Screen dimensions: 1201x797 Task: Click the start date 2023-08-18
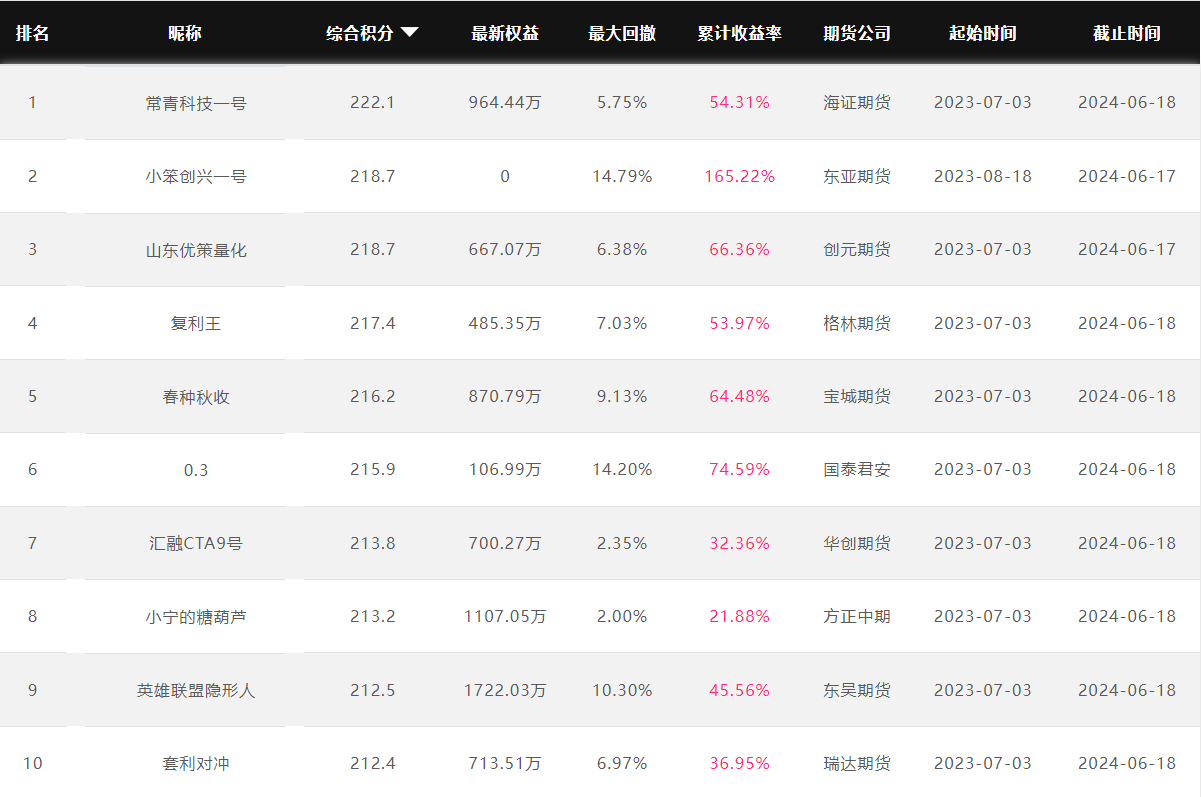pyautogui.click(x=983, y=176)
